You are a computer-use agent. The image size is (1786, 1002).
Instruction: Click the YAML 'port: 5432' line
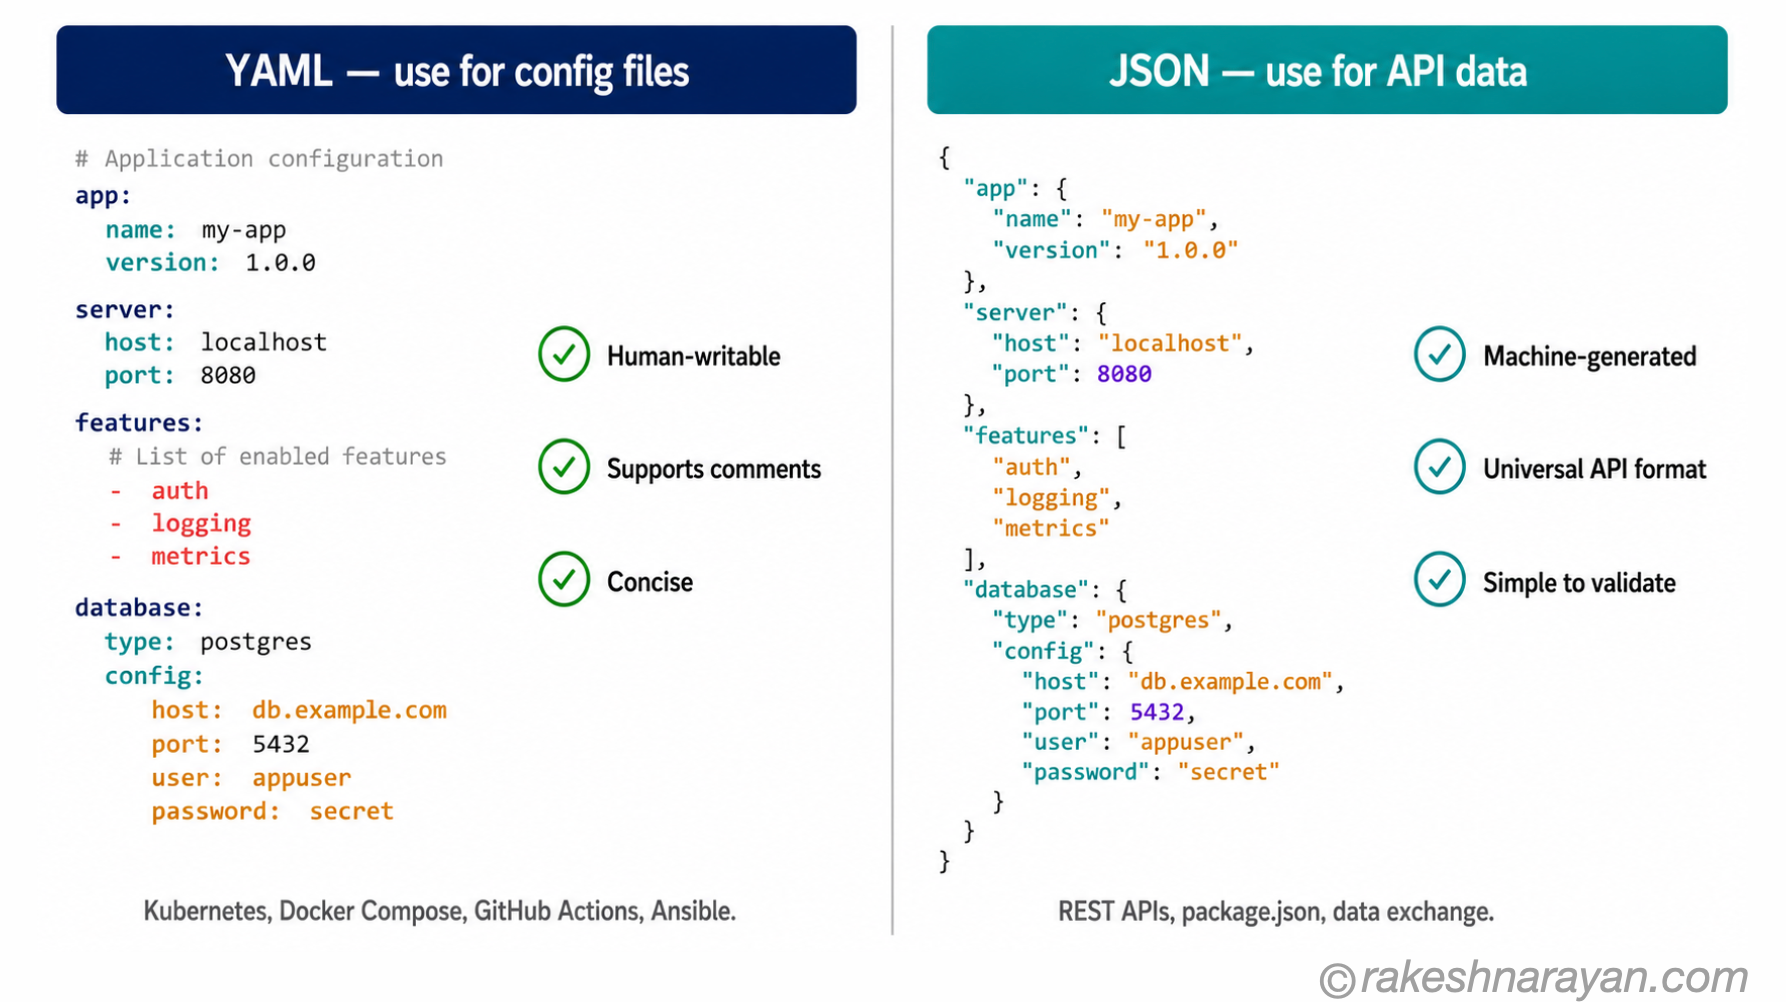(x=230, y=744)
